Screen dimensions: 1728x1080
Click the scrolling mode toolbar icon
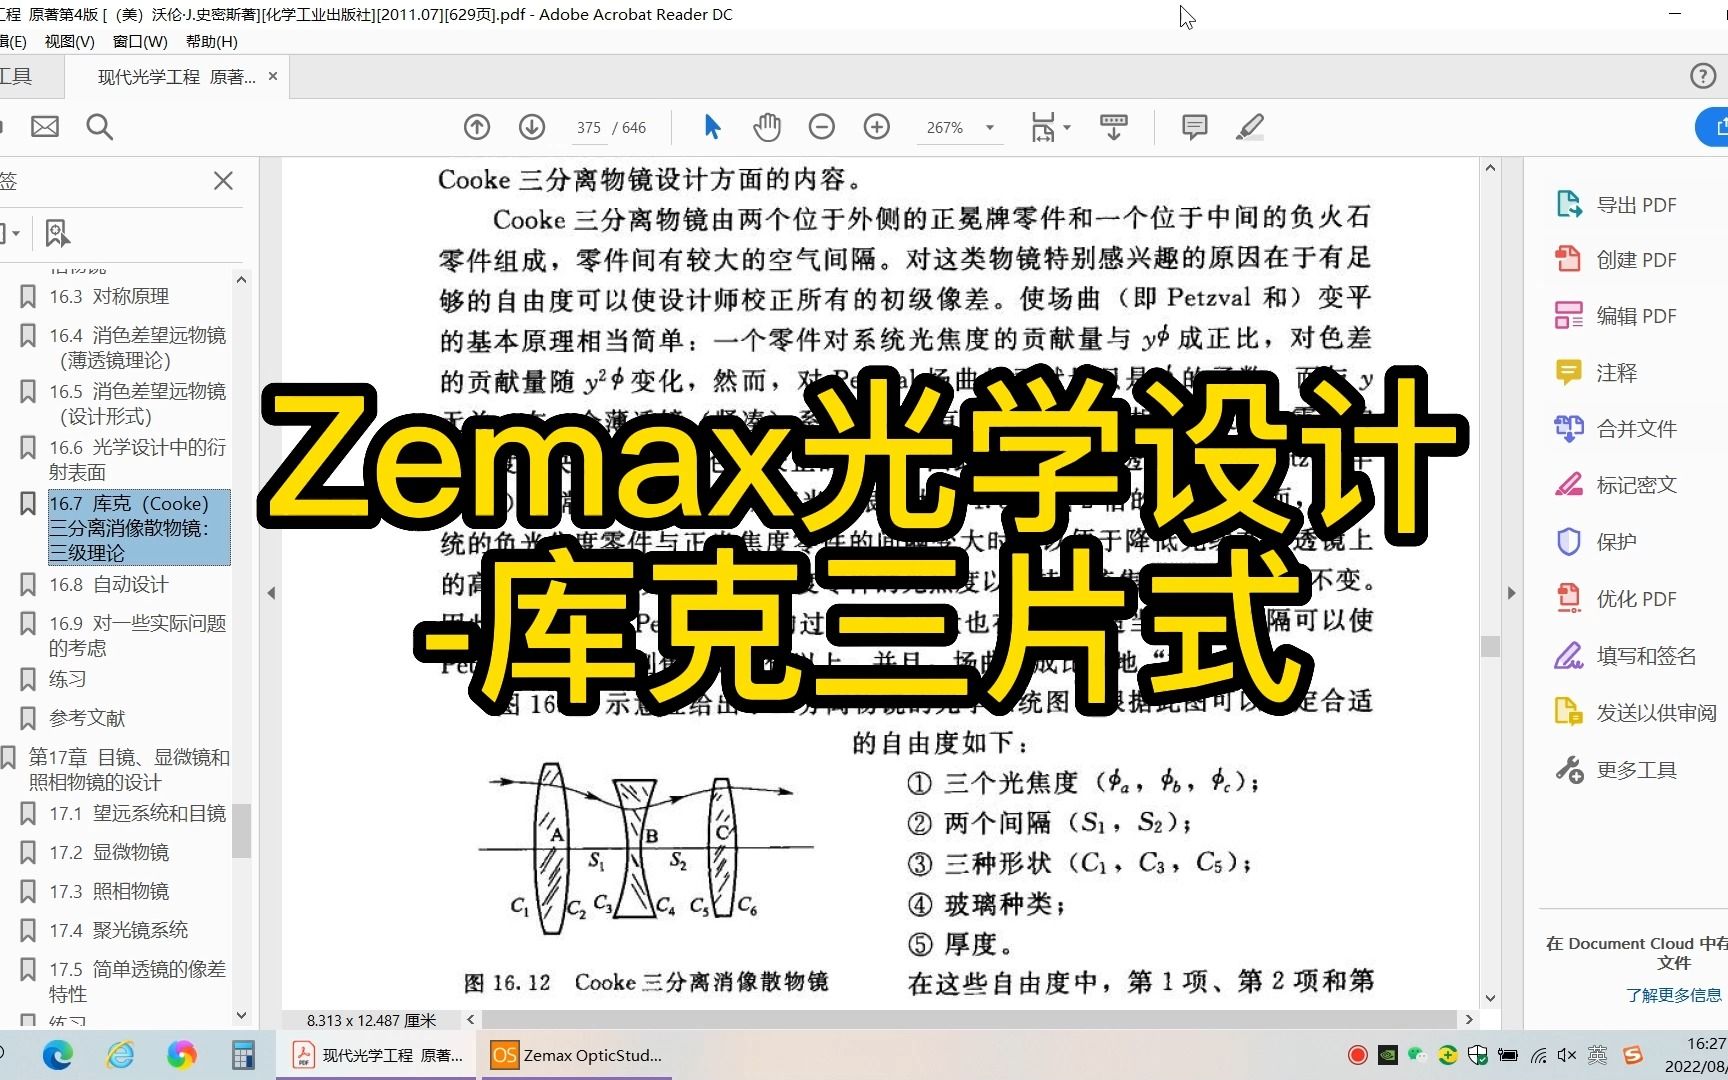[1113, 127]
